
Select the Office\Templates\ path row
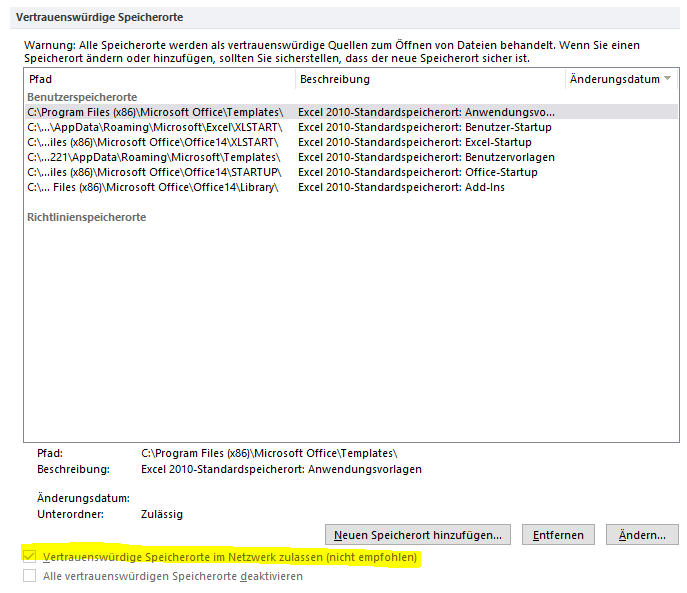click(351, 112)
